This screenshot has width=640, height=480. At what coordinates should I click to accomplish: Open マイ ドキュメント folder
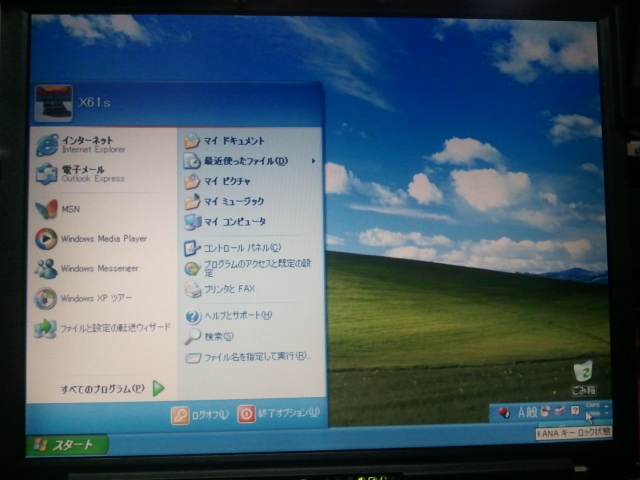tap(224, 141)
